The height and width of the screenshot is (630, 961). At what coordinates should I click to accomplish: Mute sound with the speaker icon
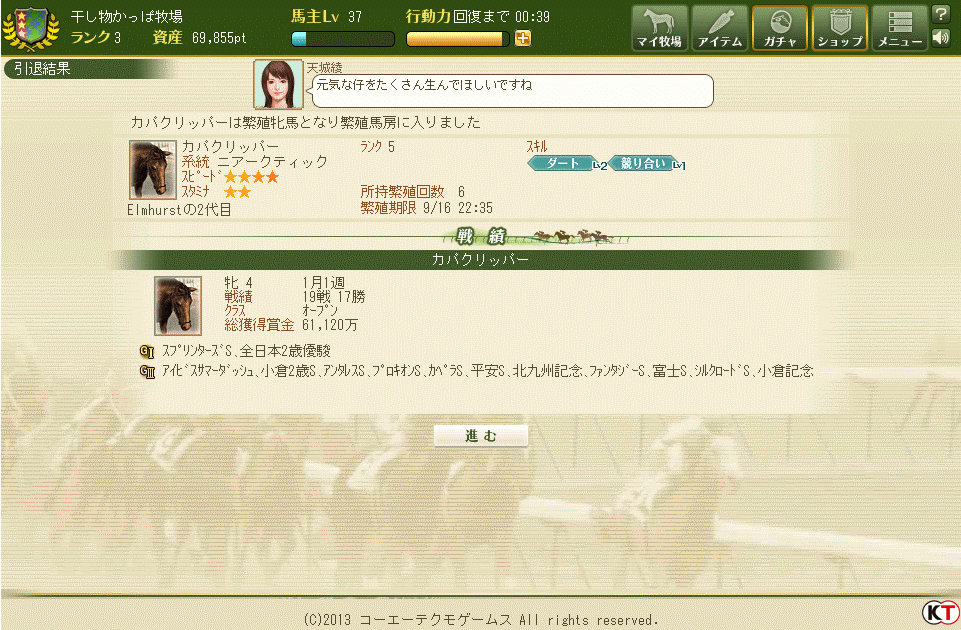tap(940, 38)
